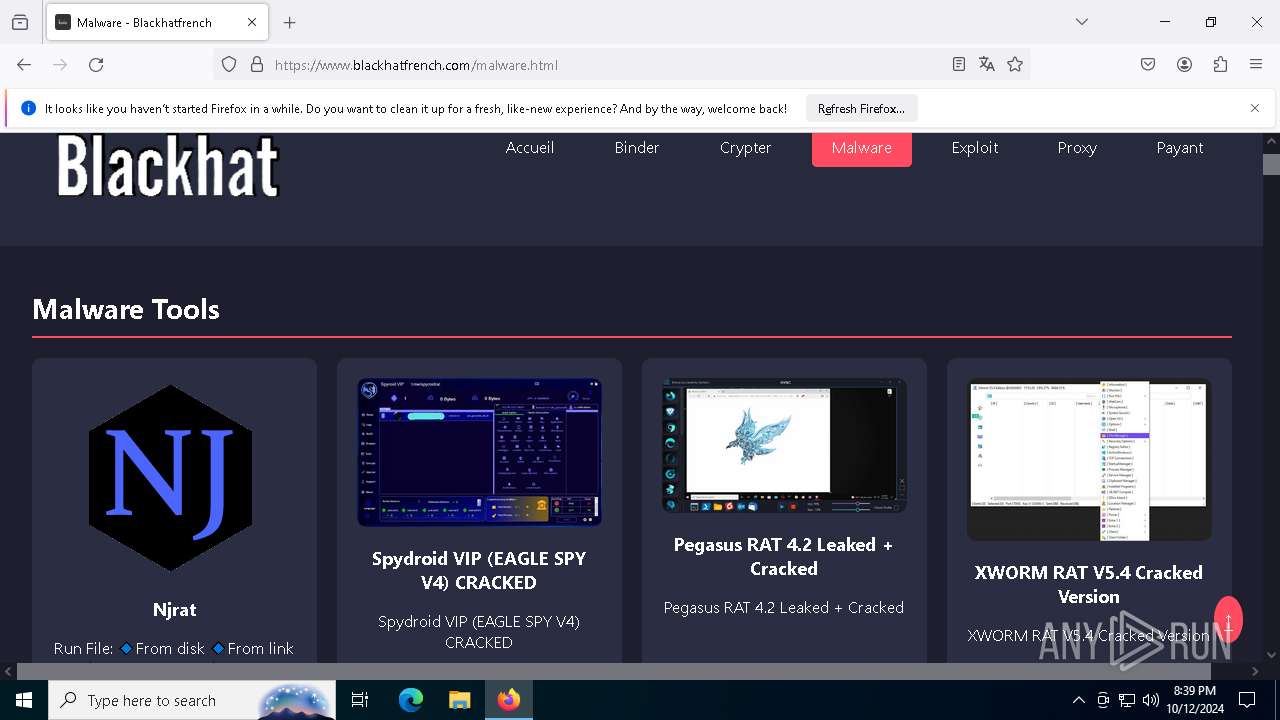The width and height of the screenshot is (1280, 720).
Task: Open the clock showing 8:39 PM
Action: (1195, 700)
